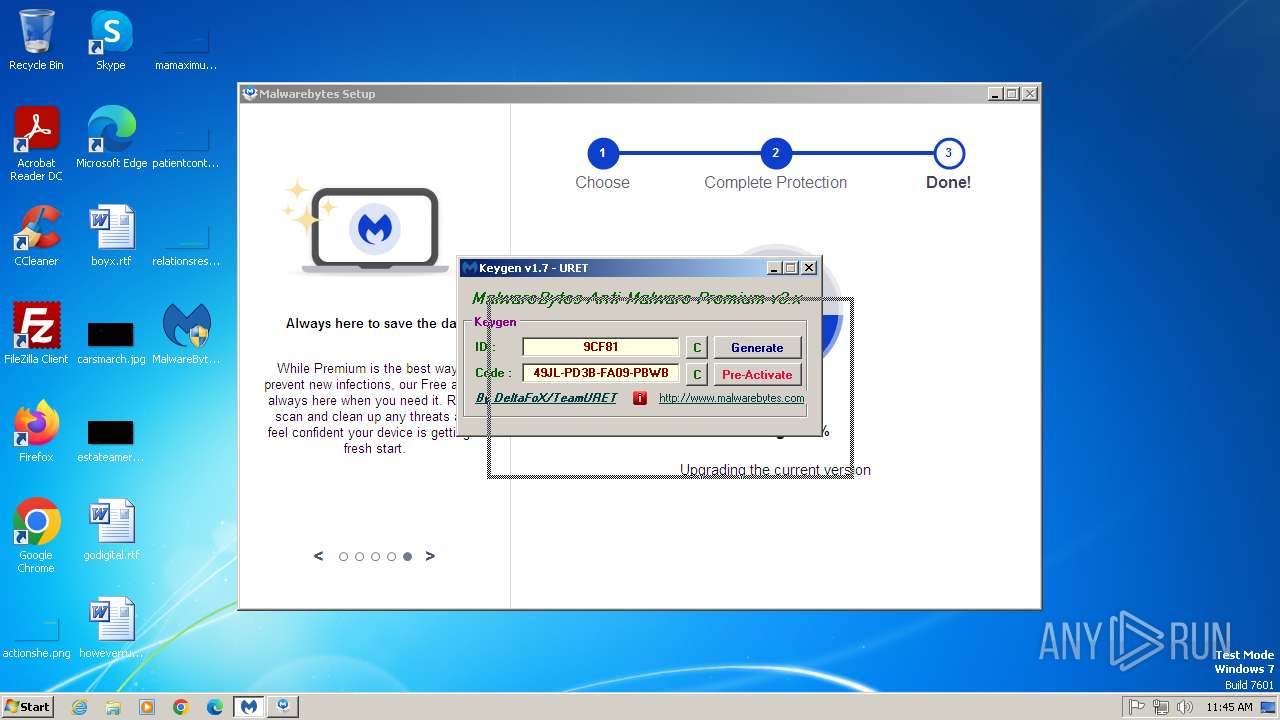Select the godigital.rtf document icon

(111, 530)
